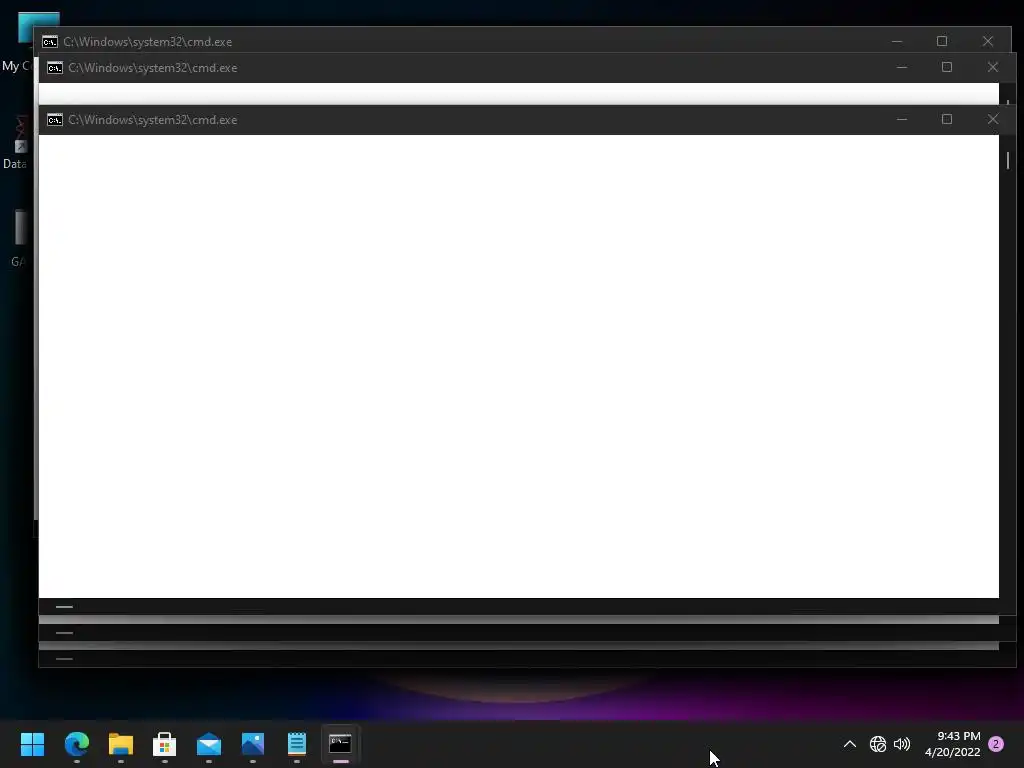Launch Microsoft Edge from the taskbar
This screenshot has height=768, width=1024.
76,744
